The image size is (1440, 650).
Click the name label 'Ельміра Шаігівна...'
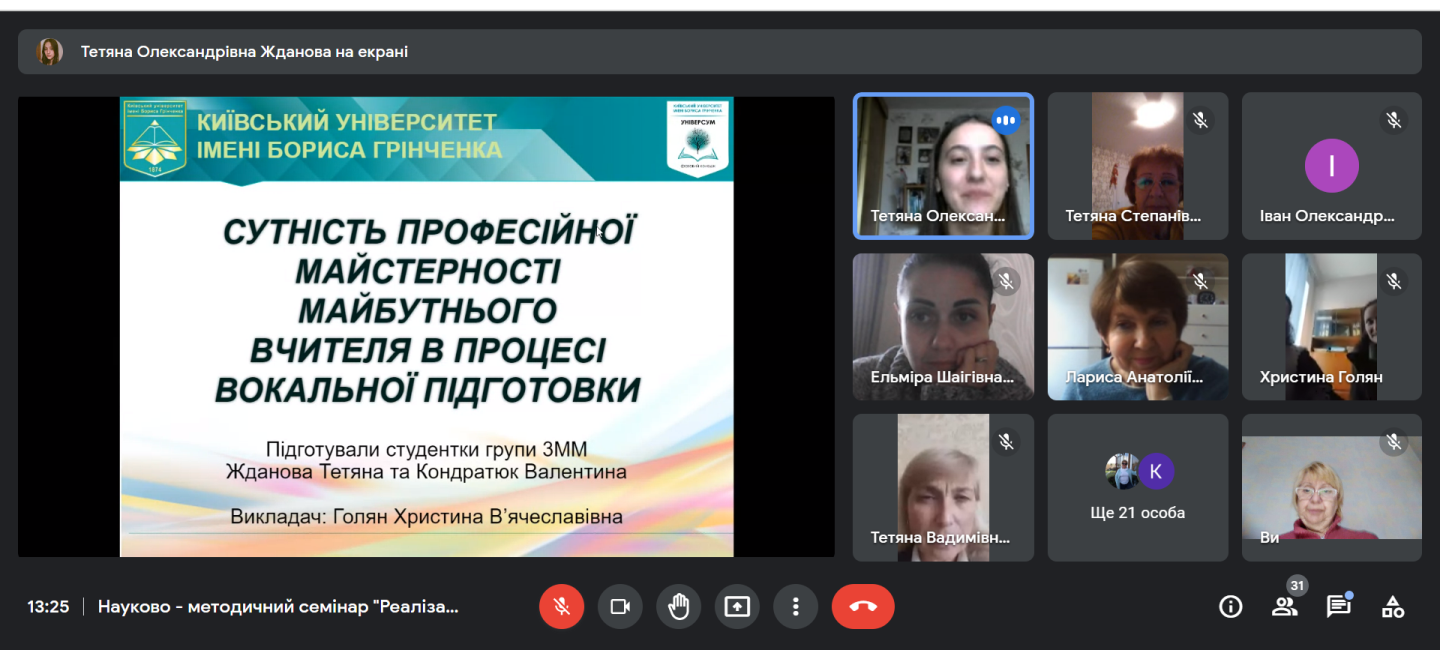coord(942,377)
